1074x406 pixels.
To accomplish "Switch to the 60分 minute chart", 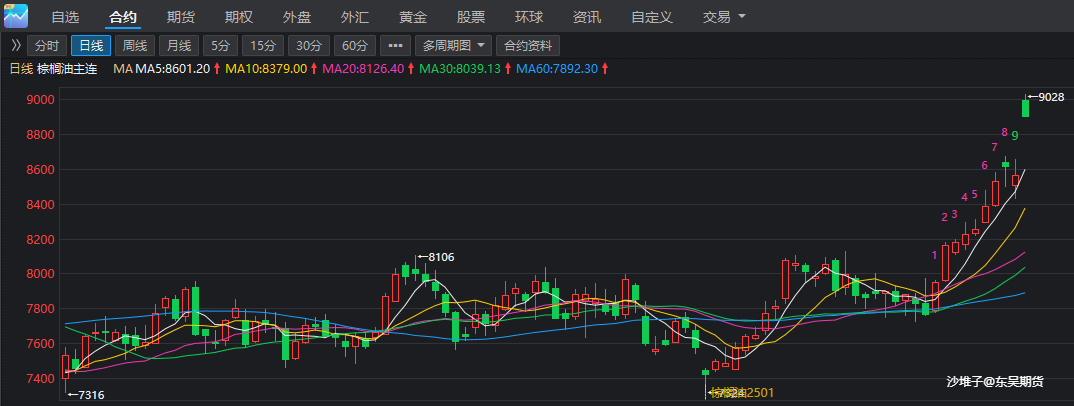I will [x=355, y=46].
